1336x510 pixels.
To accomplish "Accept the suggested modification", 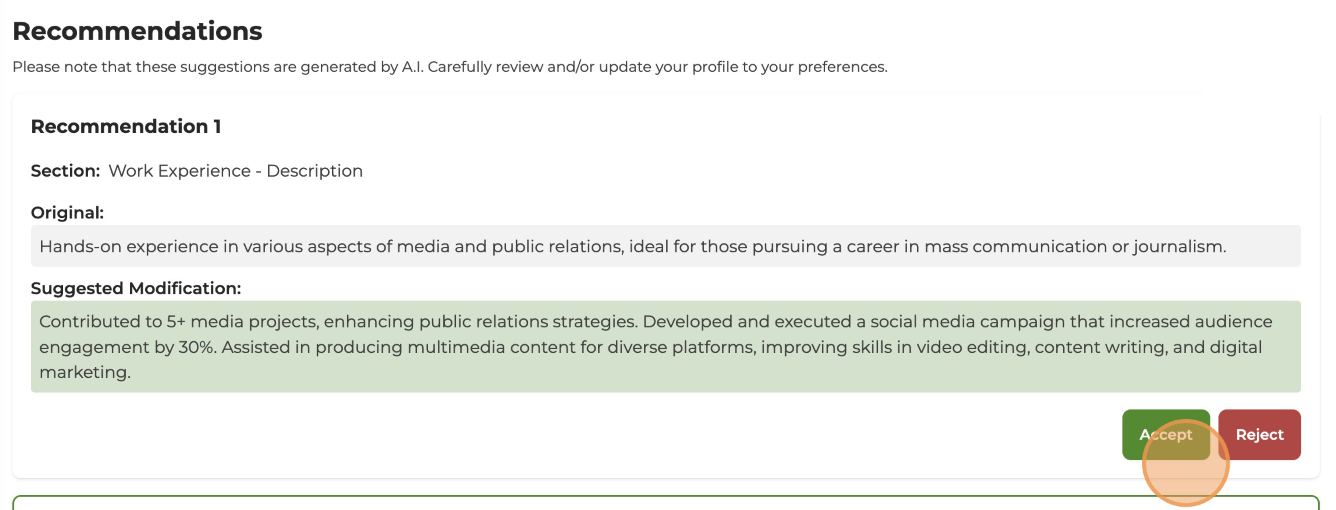I will [x=1165, y=435].
